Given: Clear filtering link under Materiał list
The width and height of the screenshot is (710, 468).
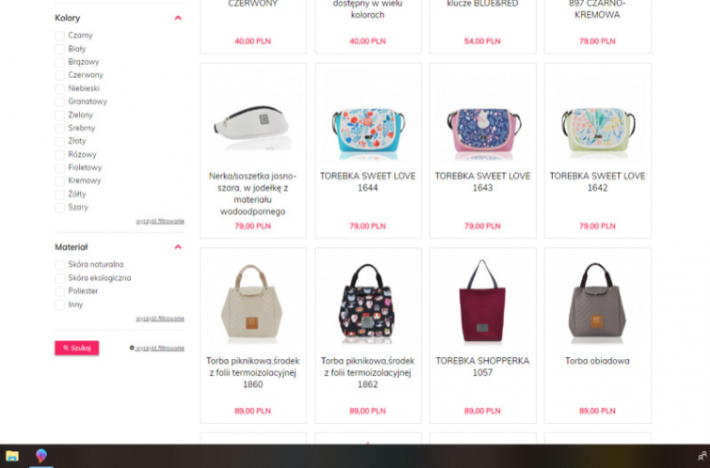Looking at the screenshot, I should tap(160, 319).
